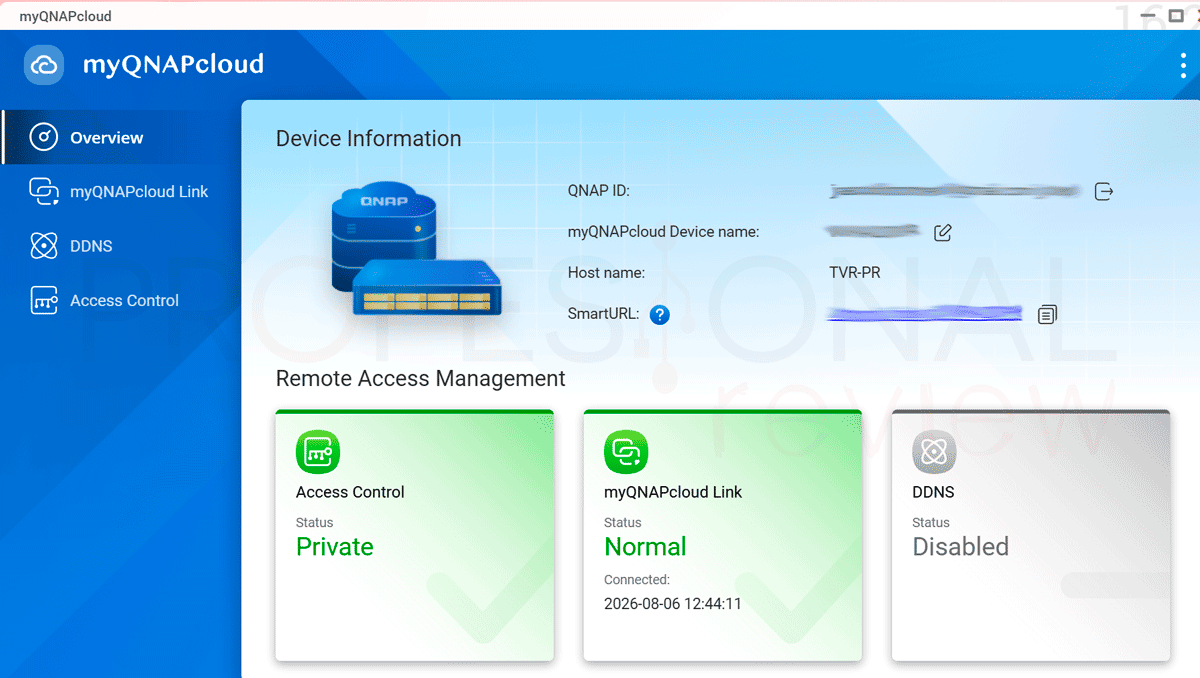Image resolution: width=1200 pixels, height=678 pixels.
Task: Click the Disabled status text
Action: click(960, 547)
